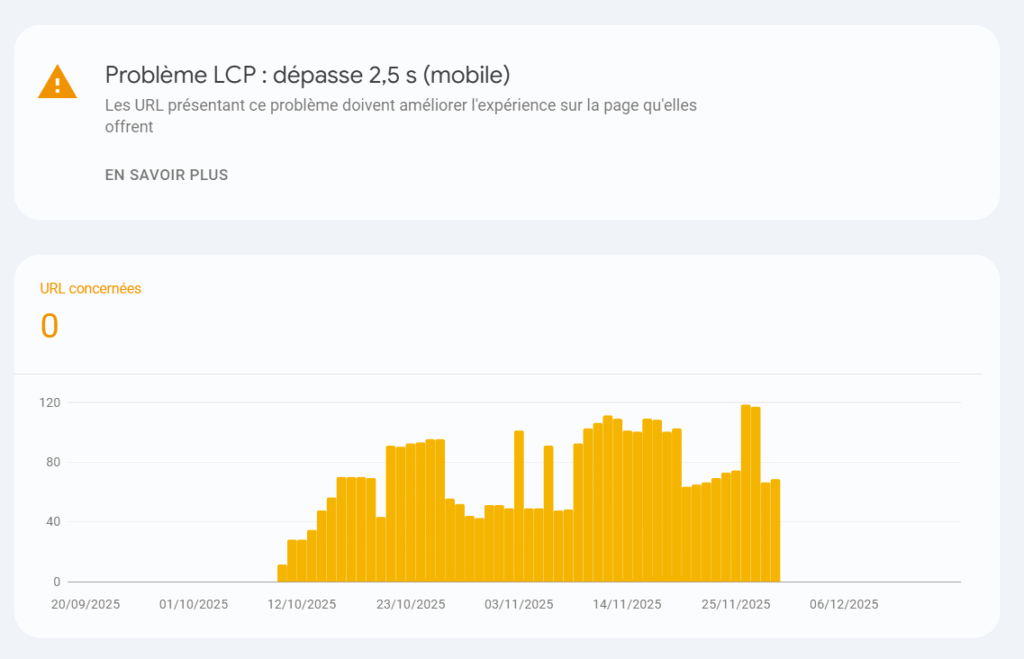Click the Problème LCP issue title

[x=306, y=74]
